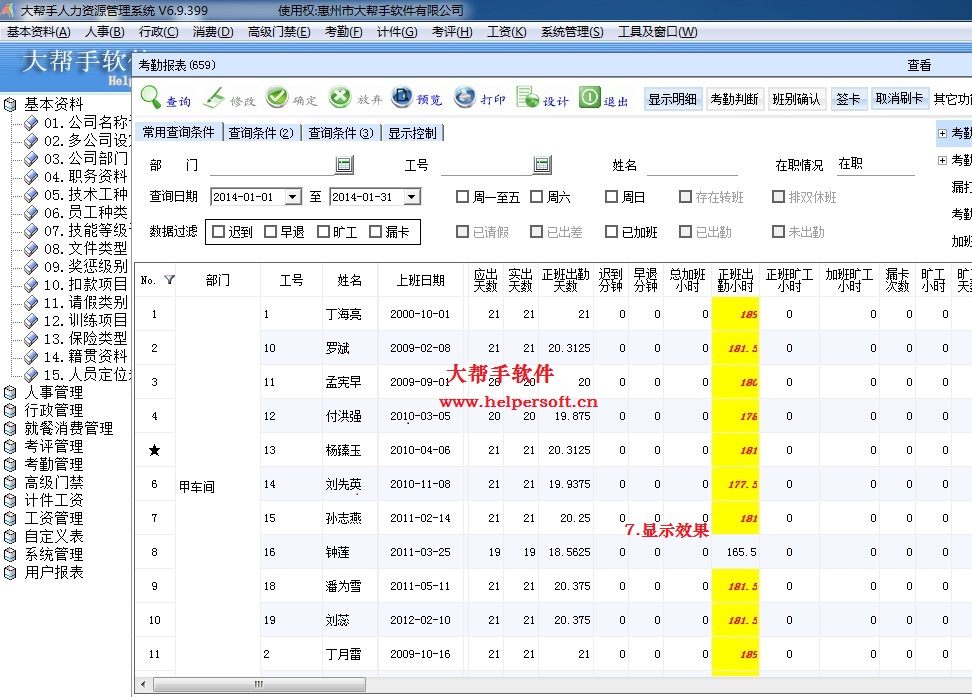Click the 计件工资 module icon
The width and height of the screenshot is (972, 697).
click(10, 500)
